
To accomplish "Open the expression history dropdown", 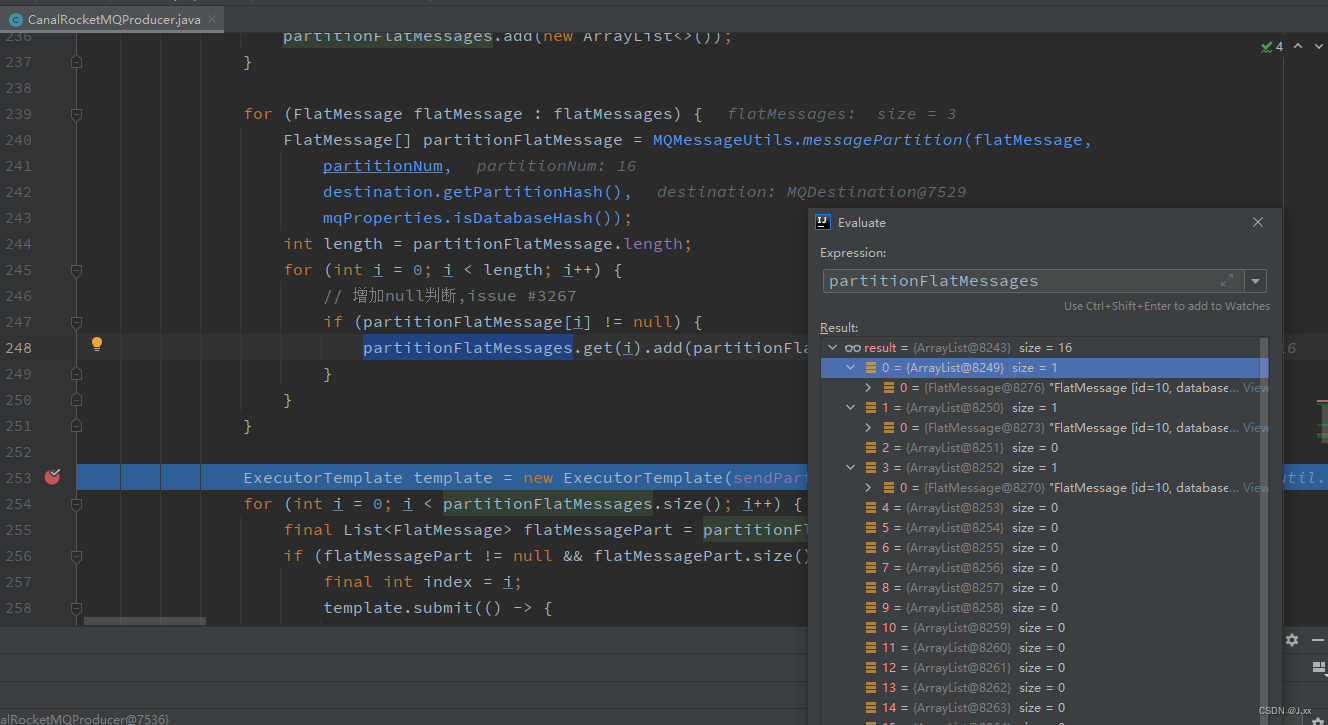I will pos(1256,281).
